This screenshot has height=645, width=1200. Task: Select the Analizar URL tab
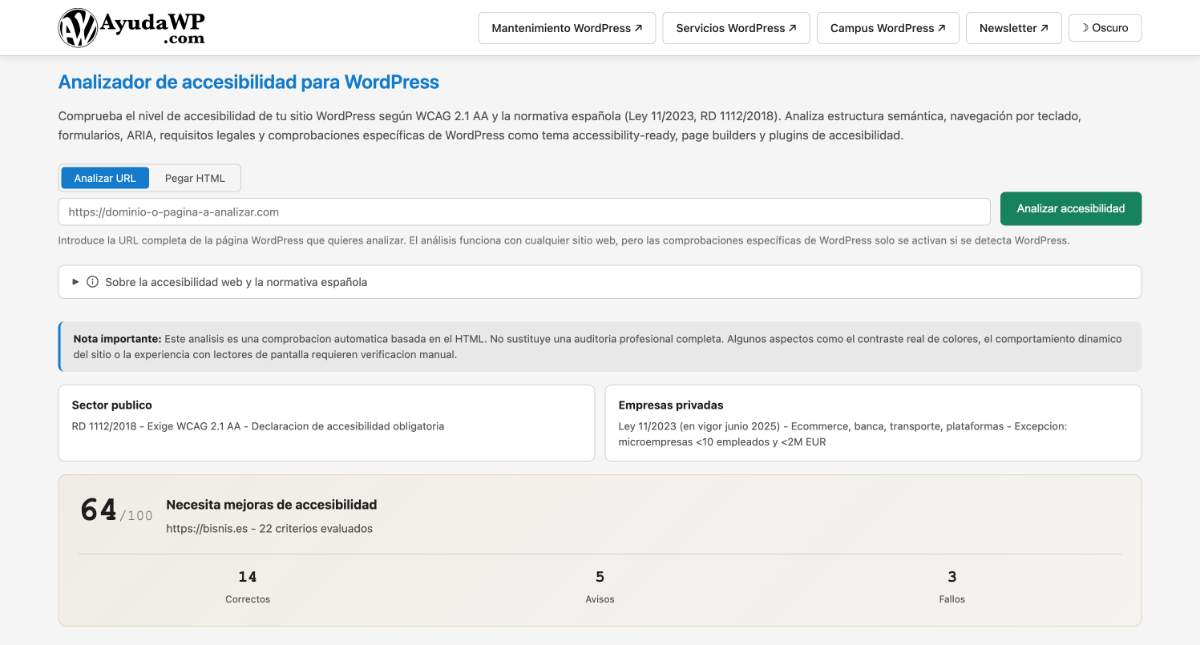(x=105, y=178)
